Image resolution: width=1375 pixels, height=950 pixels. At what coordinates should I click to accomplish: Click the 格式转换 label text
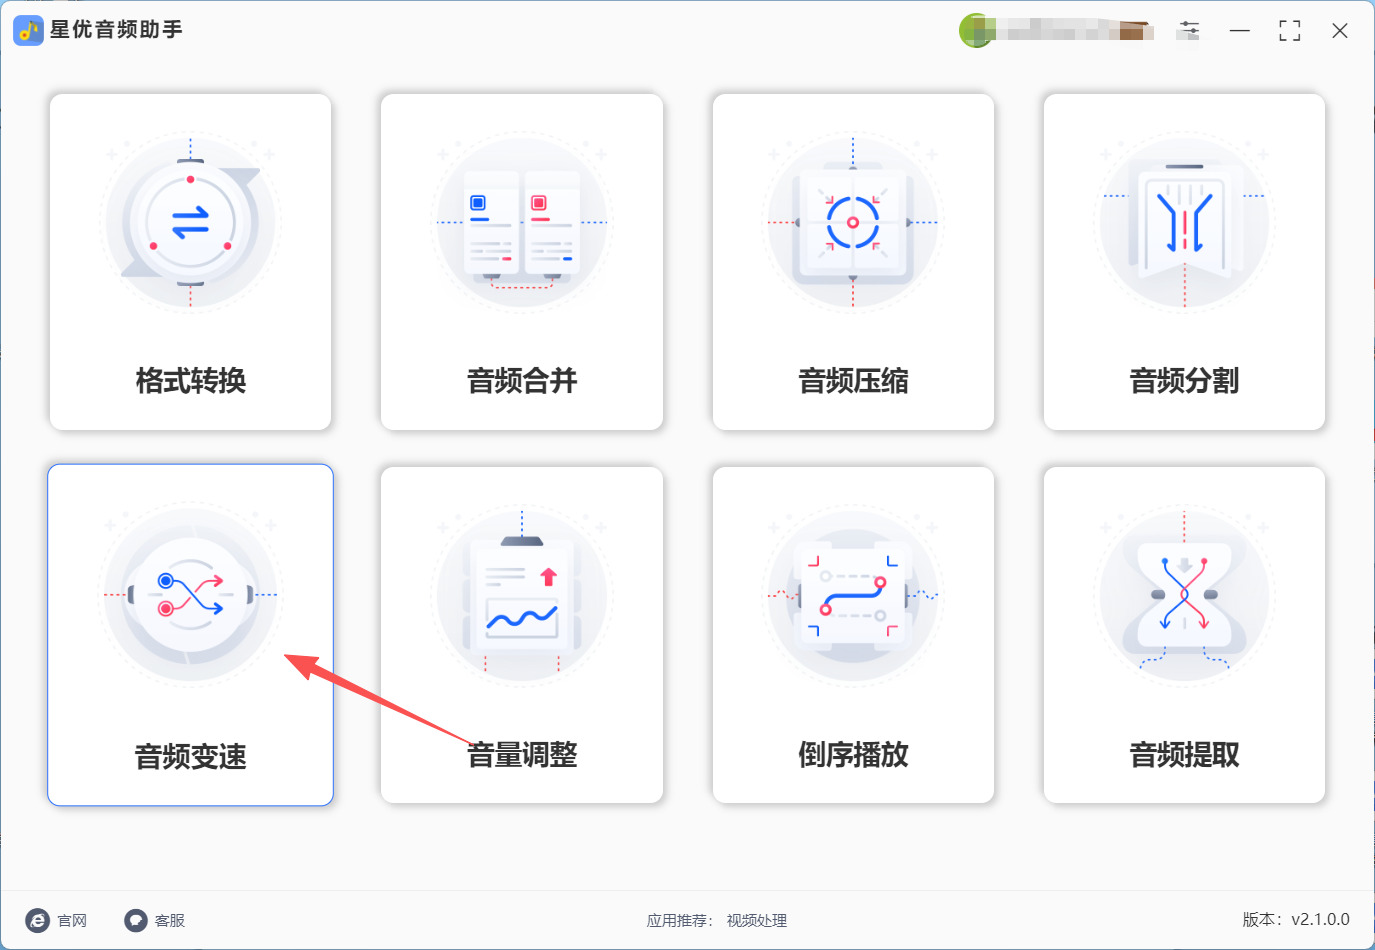190,381
